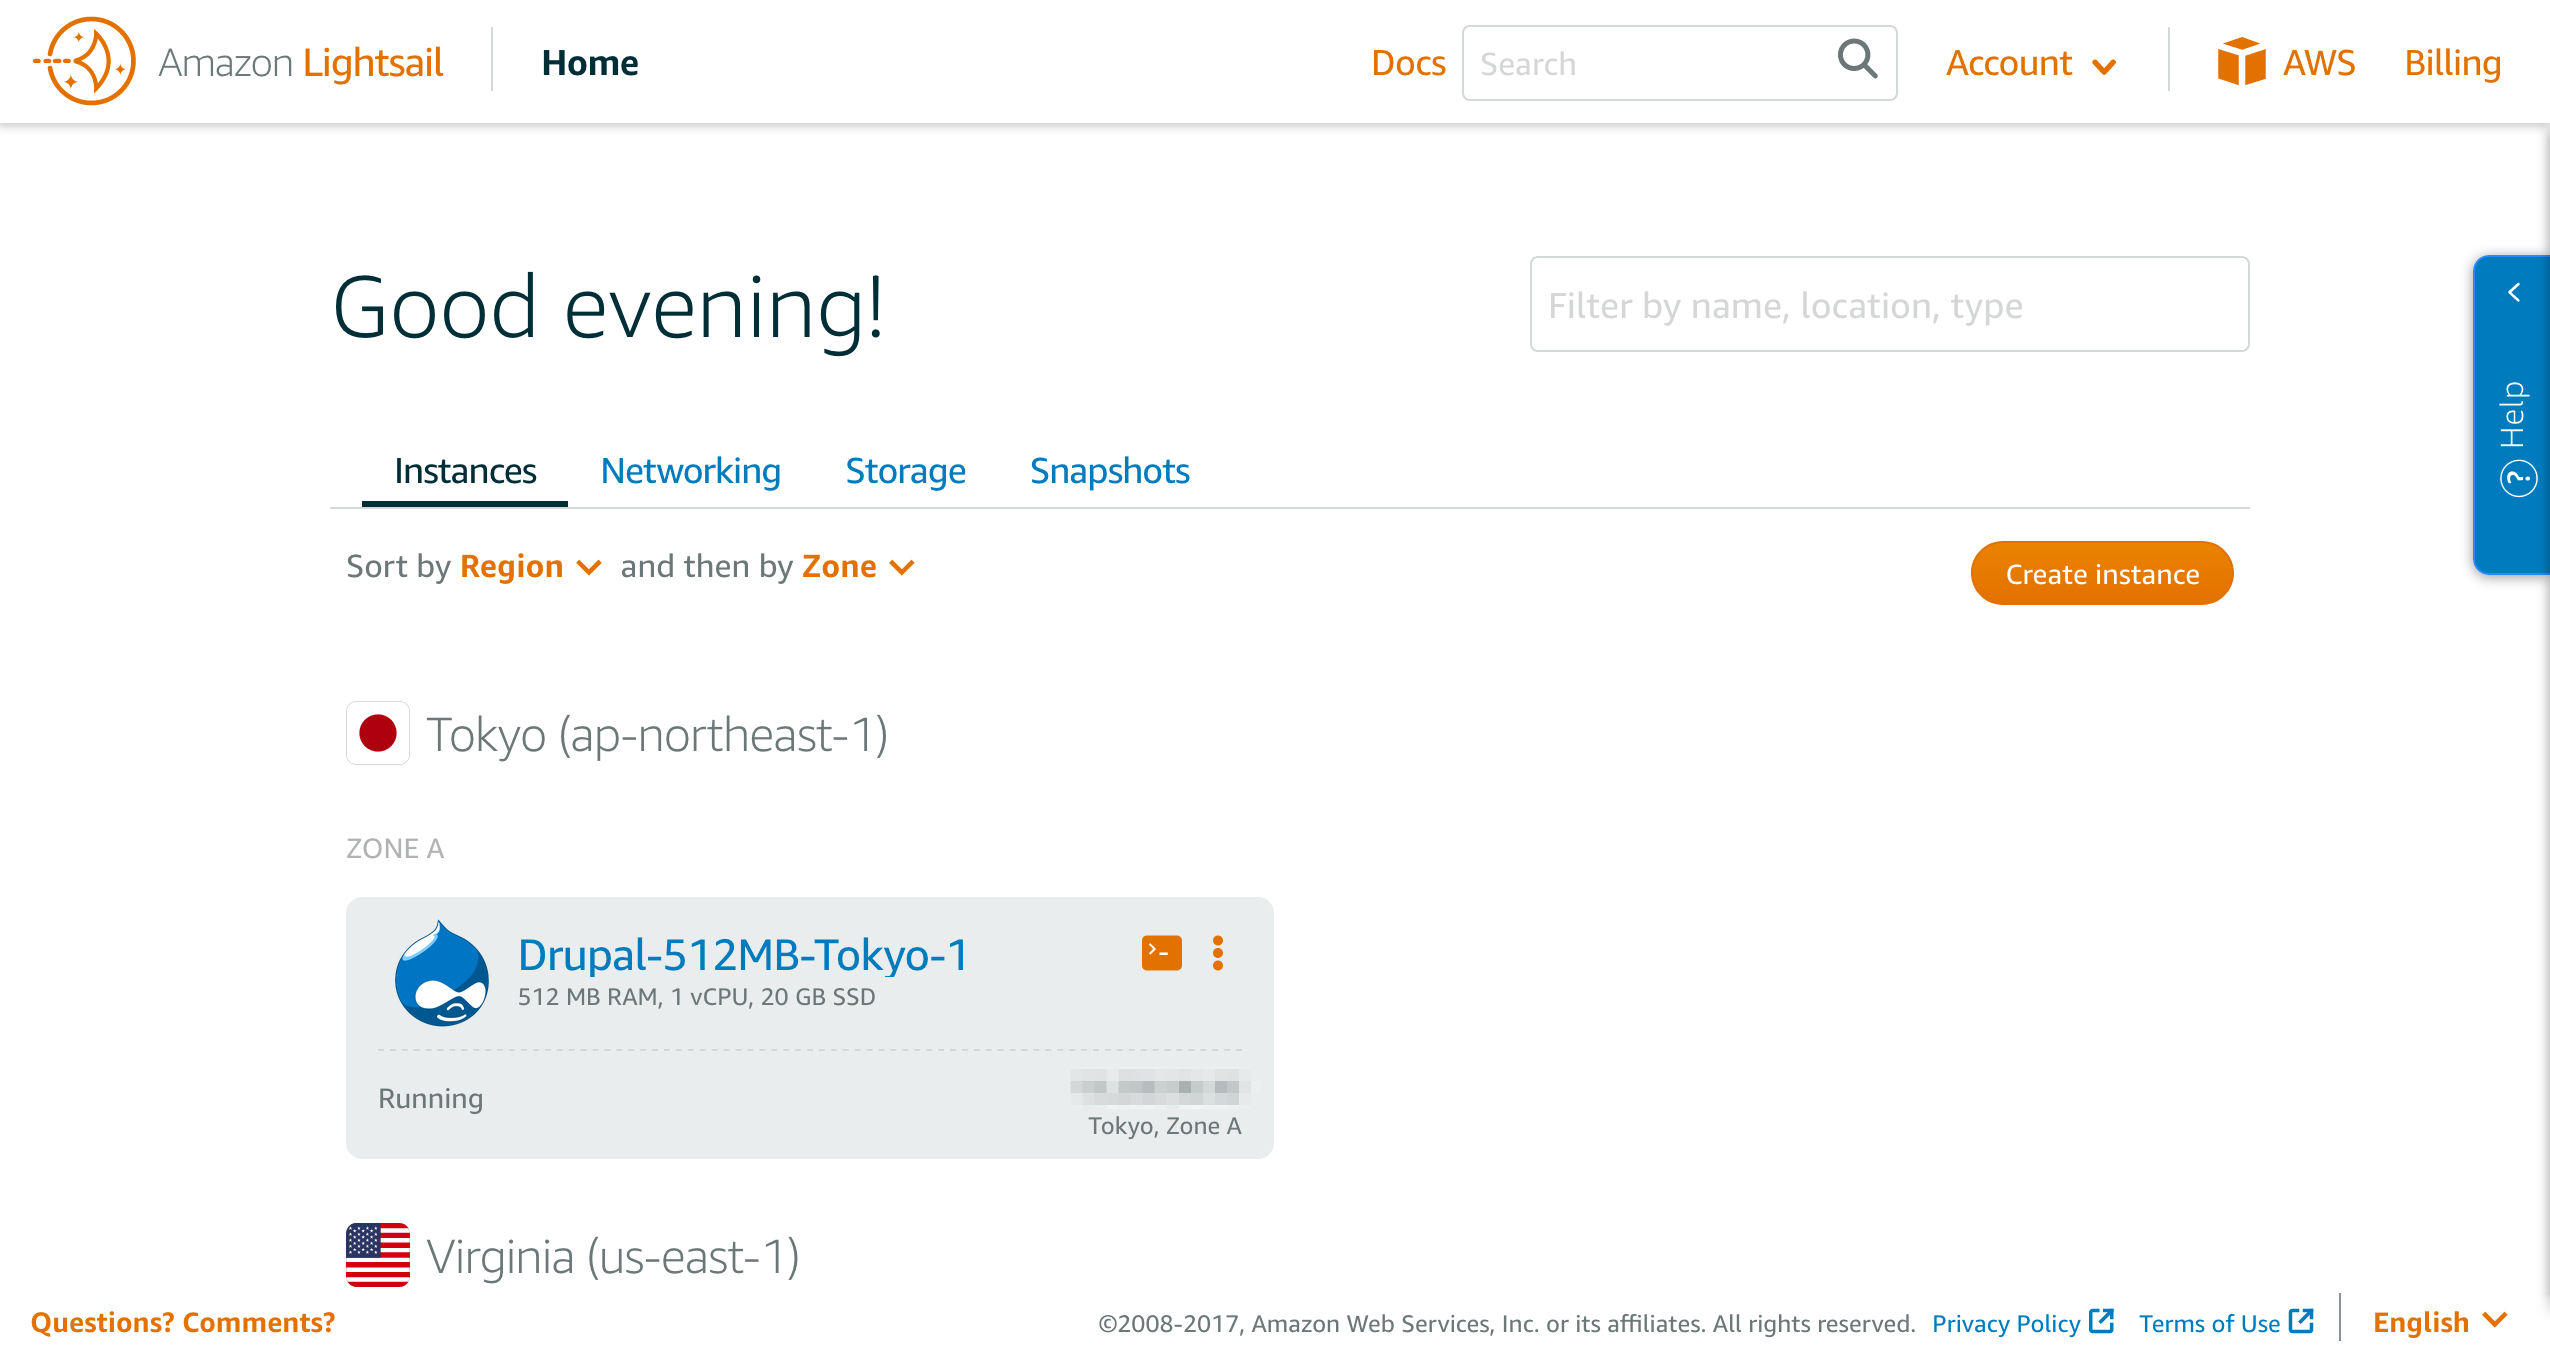
Task: Click the Drupal drop logo icon
Action: (441, 974)
